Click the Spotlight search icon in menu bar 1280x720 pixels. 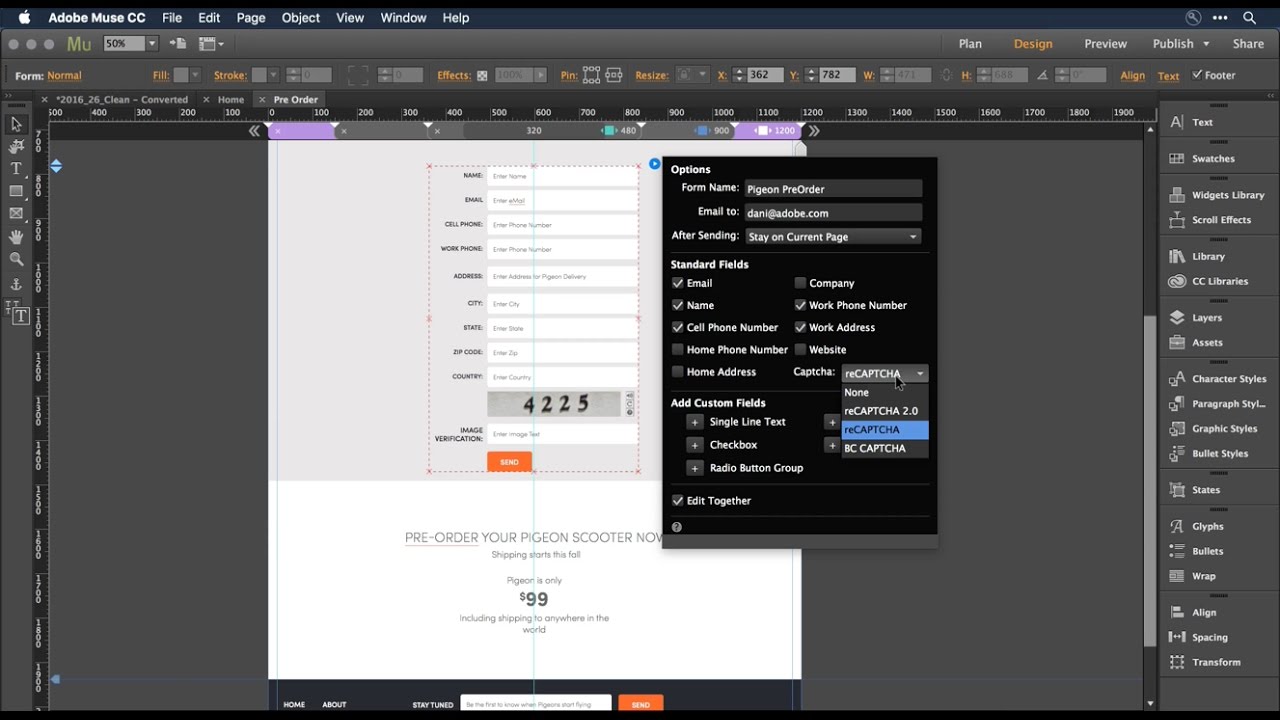(1249, 18)
